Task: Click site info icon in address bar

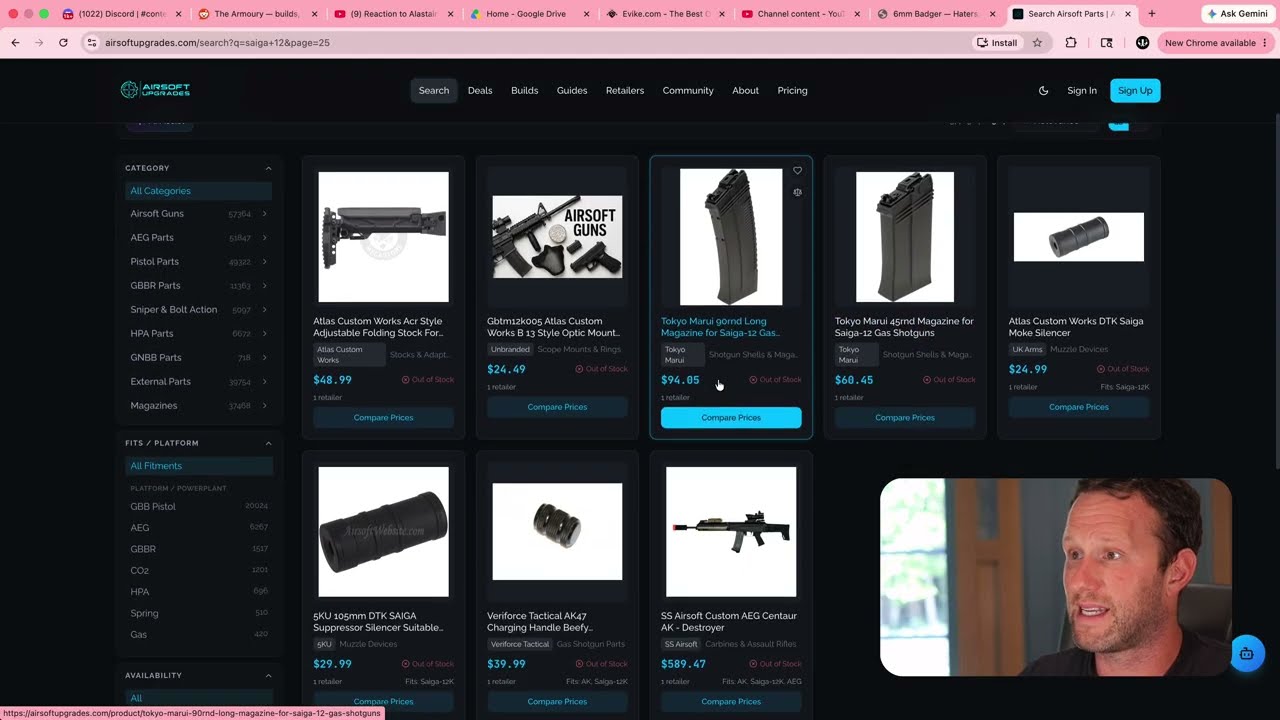Action: coord(91,43)
